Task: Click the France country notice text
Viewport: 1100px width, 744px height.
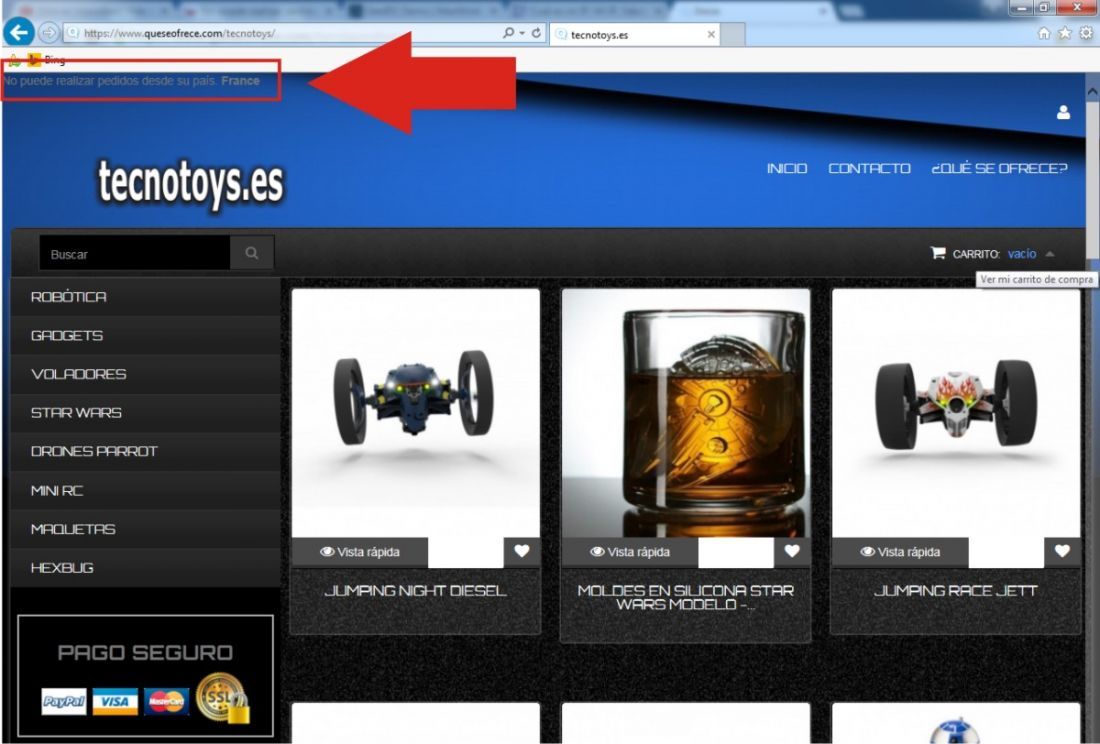Action: coord(131,81)
